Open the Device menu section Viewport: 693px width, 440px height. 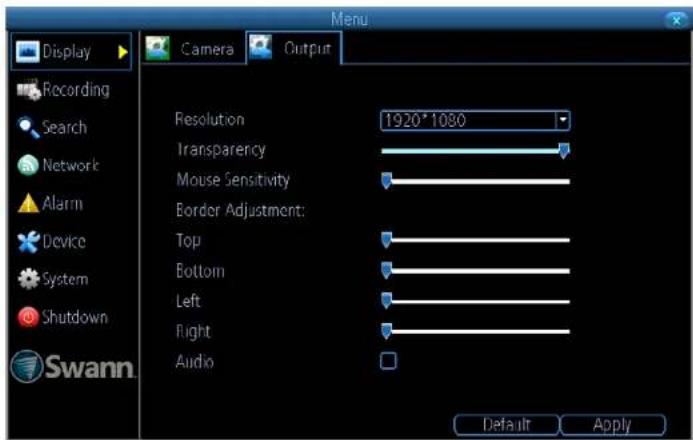(52, 242)
